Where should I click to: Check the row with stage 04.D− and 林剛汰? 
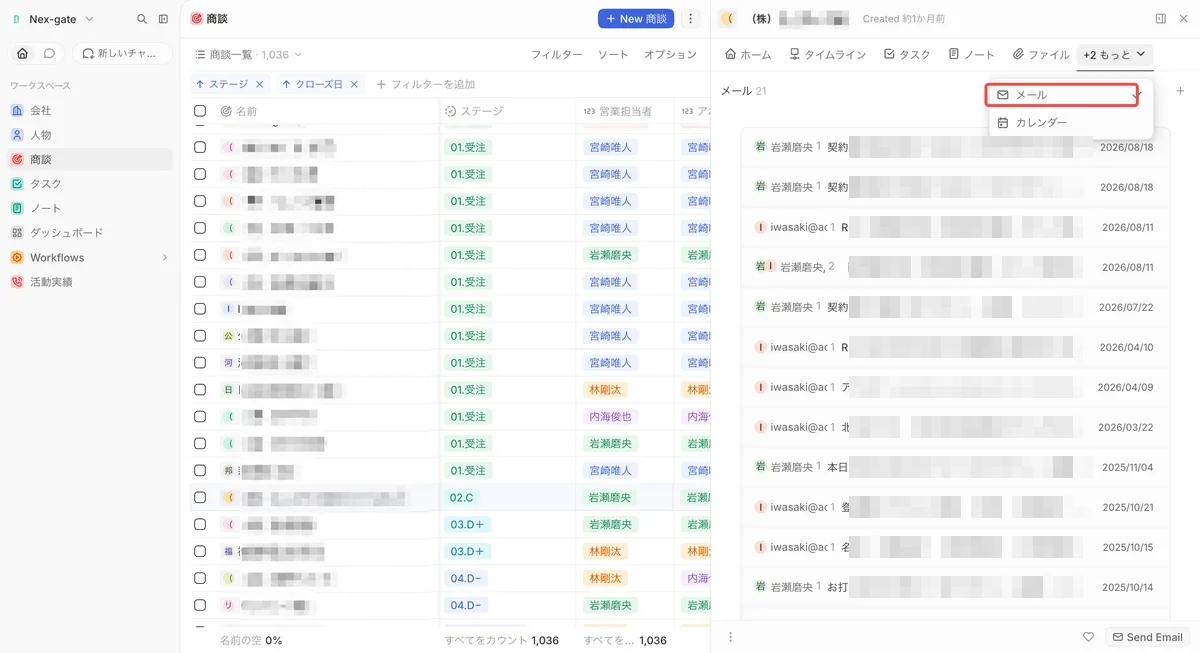click(200, 578)
